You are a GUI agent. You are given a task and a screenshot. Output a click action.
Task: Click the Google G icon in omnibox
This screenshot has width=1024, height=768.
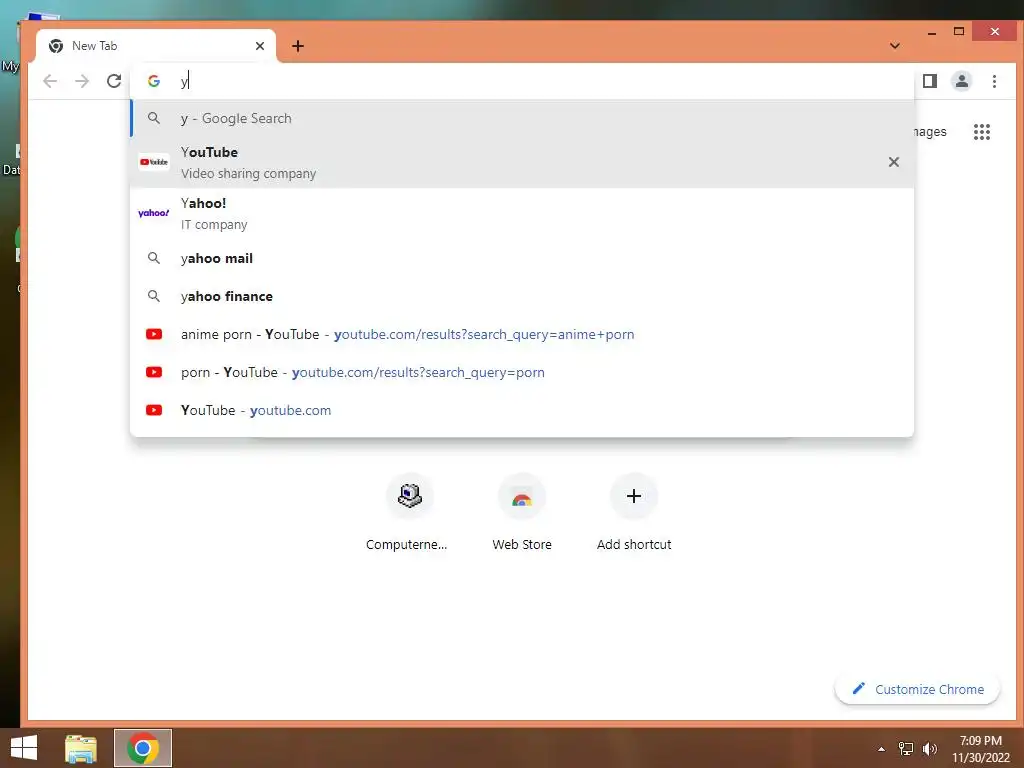pos(154,81)
